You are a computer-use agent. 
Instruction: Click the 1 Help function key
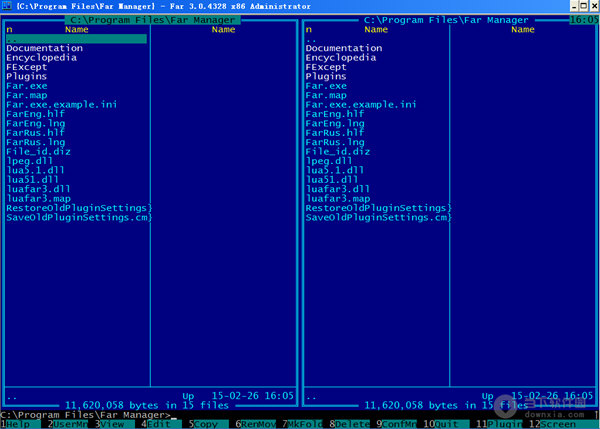click(x=21, y=424)
